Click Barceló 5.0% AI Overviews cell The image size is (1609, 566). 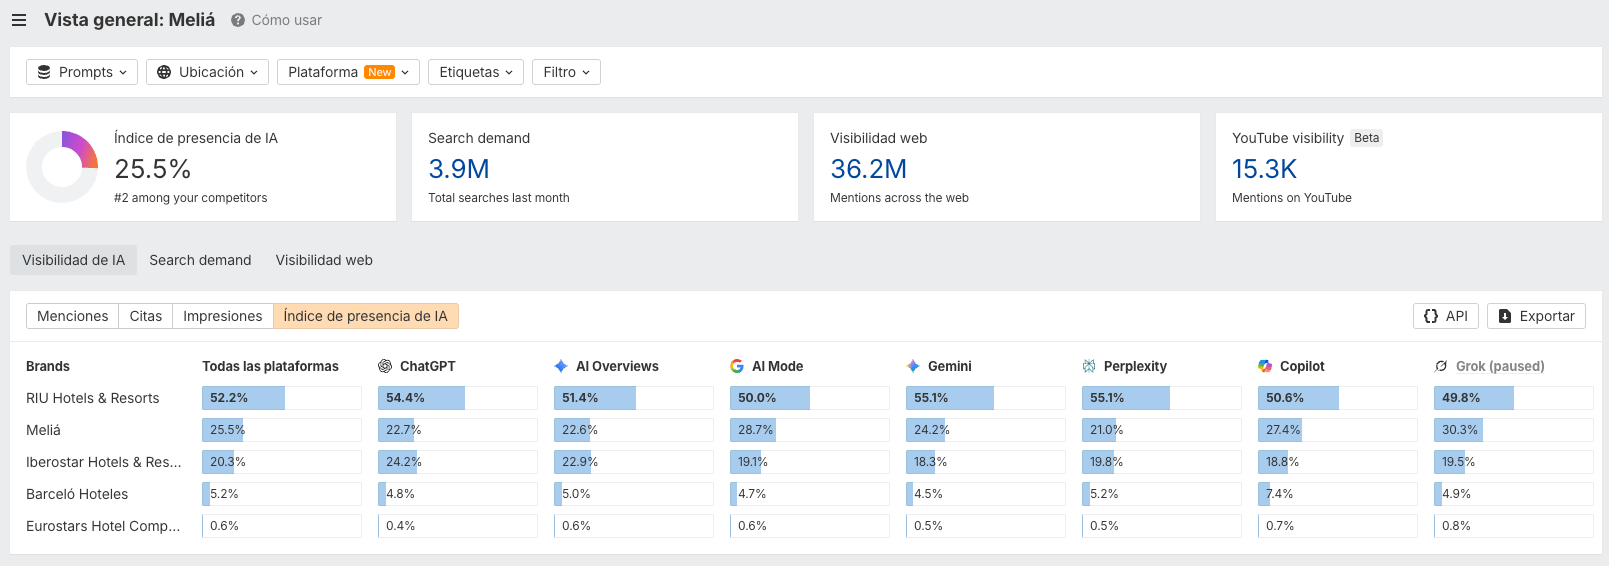(634, 494)
